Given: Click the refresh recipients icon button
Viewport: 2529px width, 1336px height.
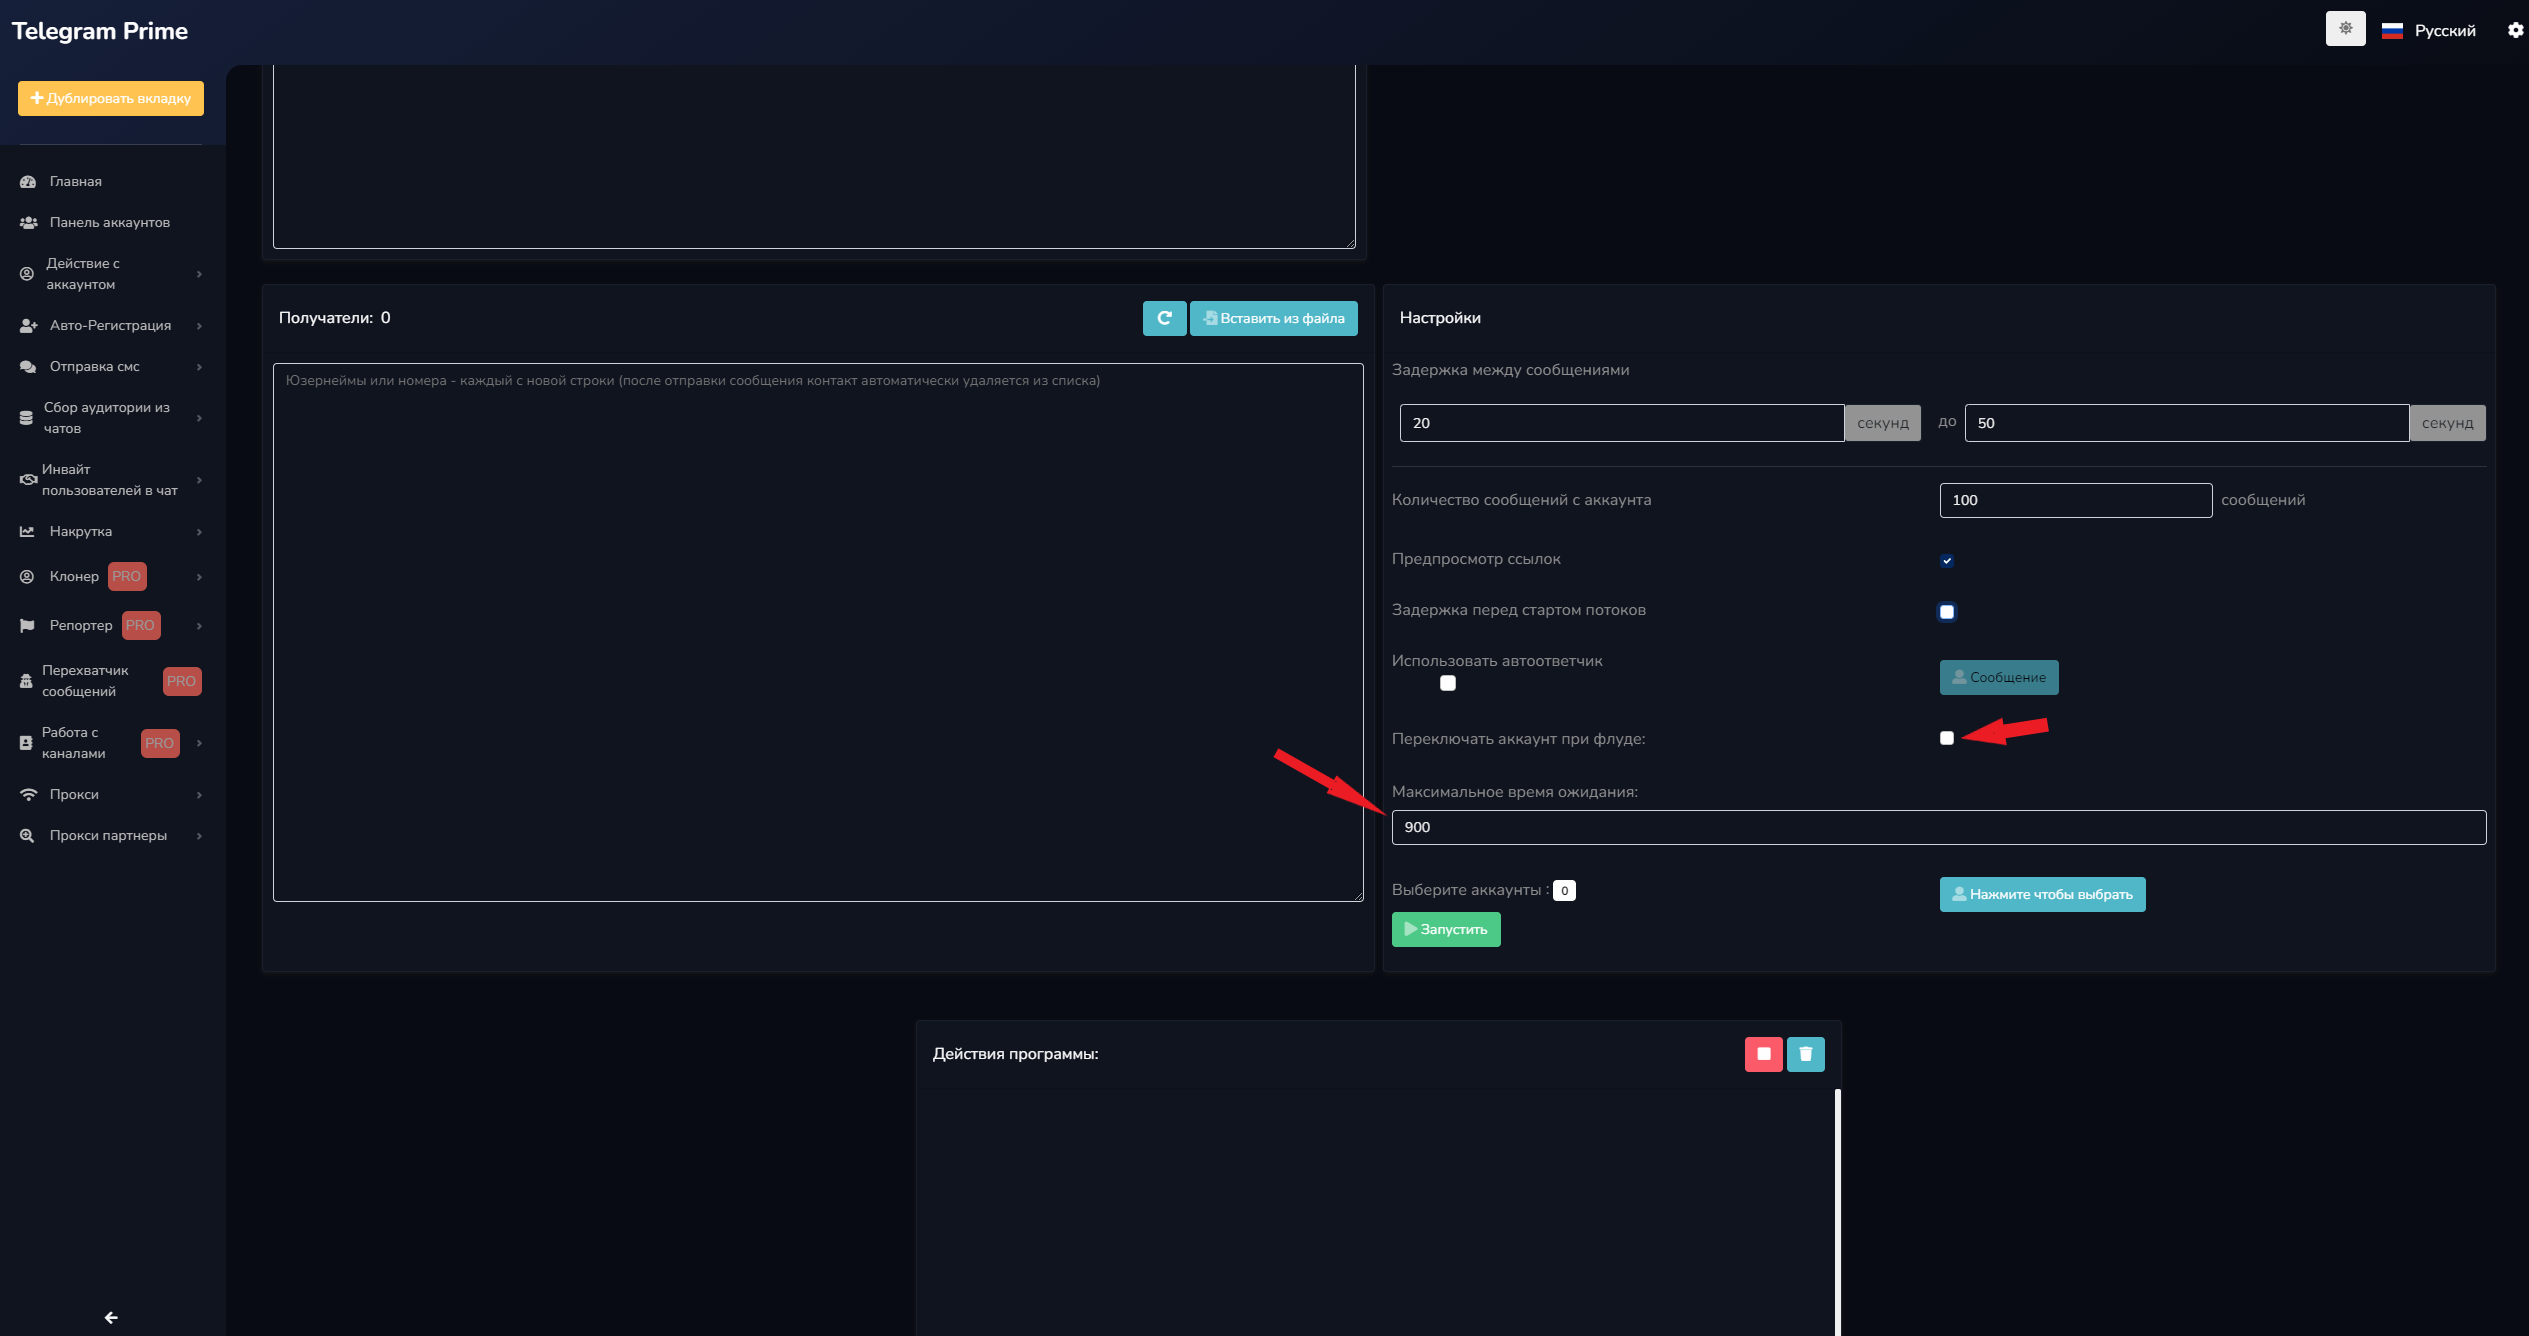Looking at the screenshot, I should 1165,318.
